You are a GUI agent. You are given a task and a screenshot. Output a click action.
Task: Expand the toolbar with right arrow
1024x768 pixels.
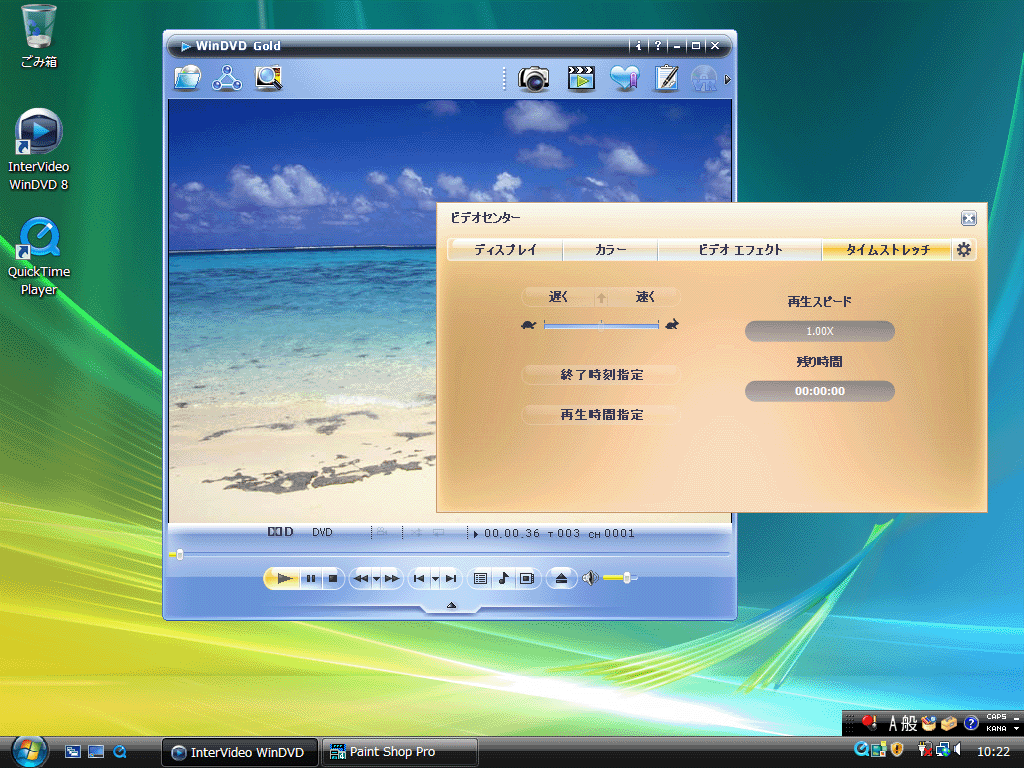click(728, 80)
